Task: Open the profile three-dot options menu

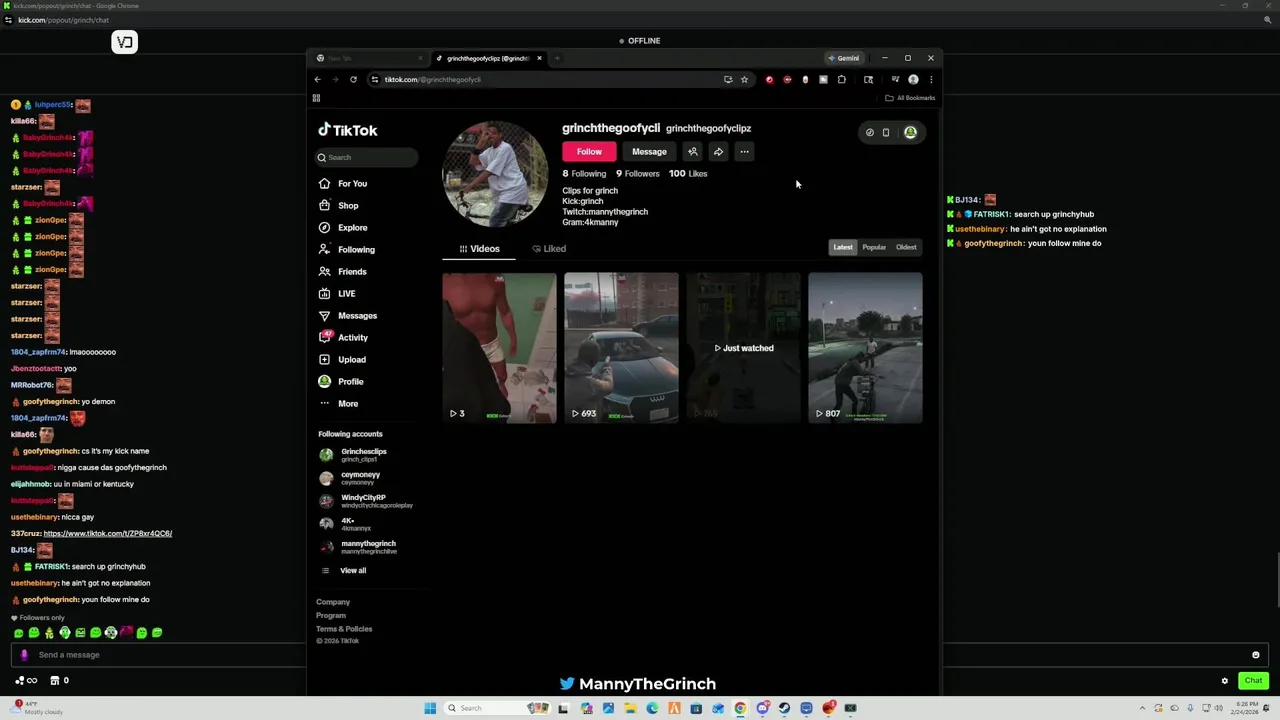Action: 744,152
